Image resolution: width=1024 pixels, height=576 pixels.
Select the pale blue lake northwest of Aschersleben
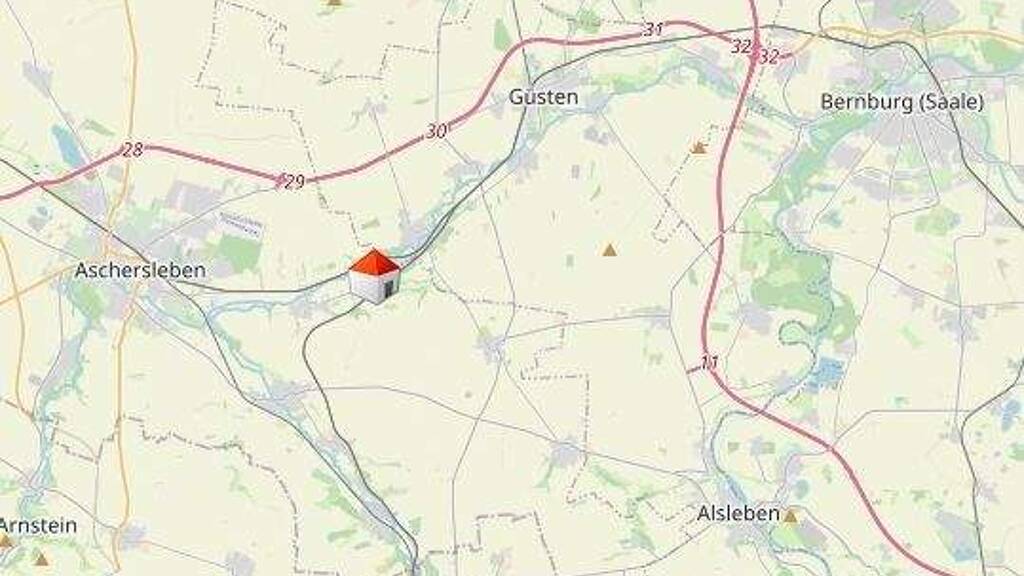click(65, 144)
